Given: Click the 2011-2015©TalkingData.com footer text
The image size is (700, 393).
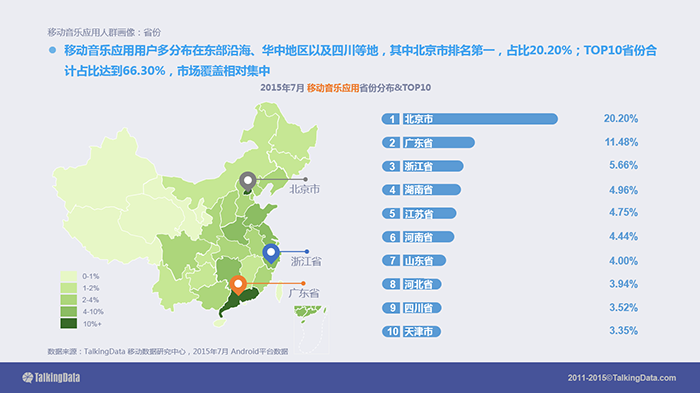Looking at the screenshot, I should pos(622,378).
